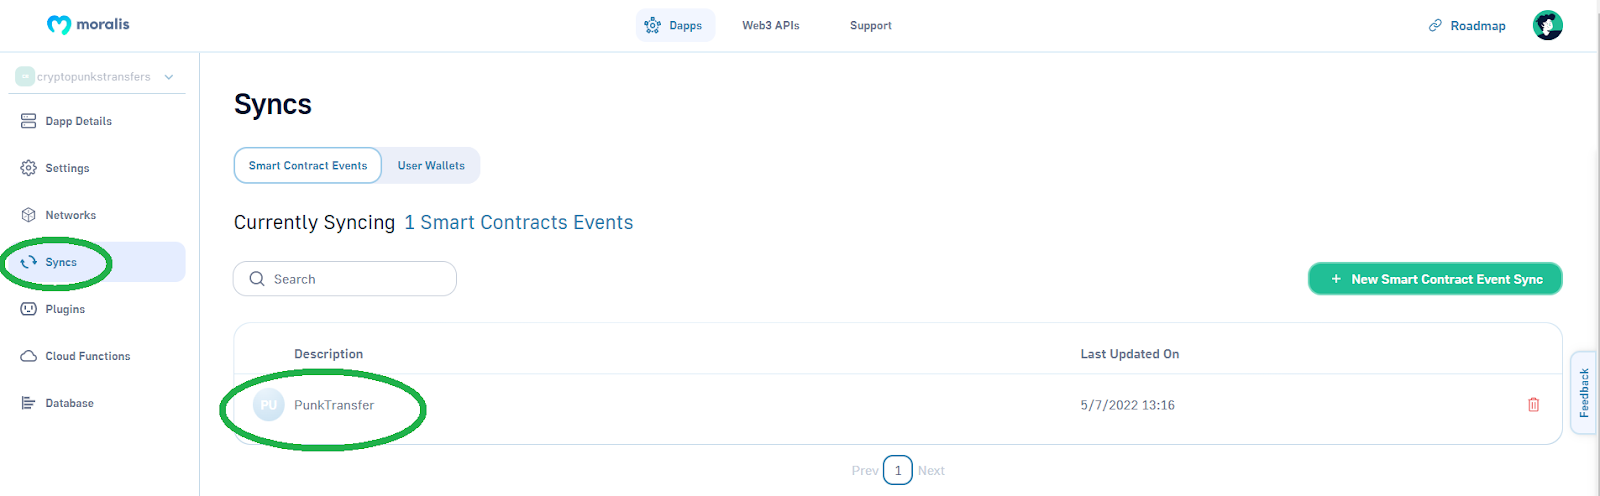Open Plugins in the sidebar
Viewport: 1600px width, 496px height.
(65, 309)
